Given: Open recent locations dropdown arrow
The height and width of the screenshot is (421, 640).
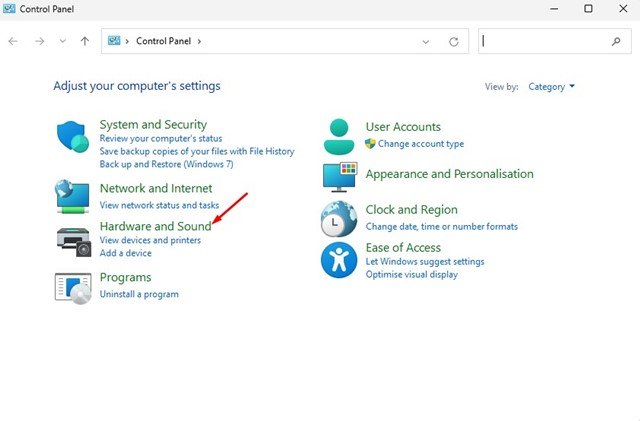Looking at the screenshot, I should tap(62, 41).
